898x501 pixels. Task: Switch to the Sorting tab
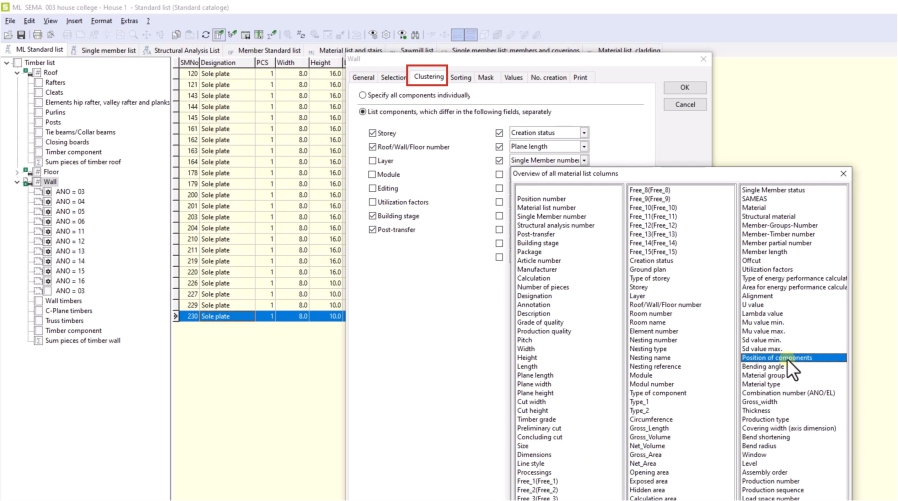(460, 77)
